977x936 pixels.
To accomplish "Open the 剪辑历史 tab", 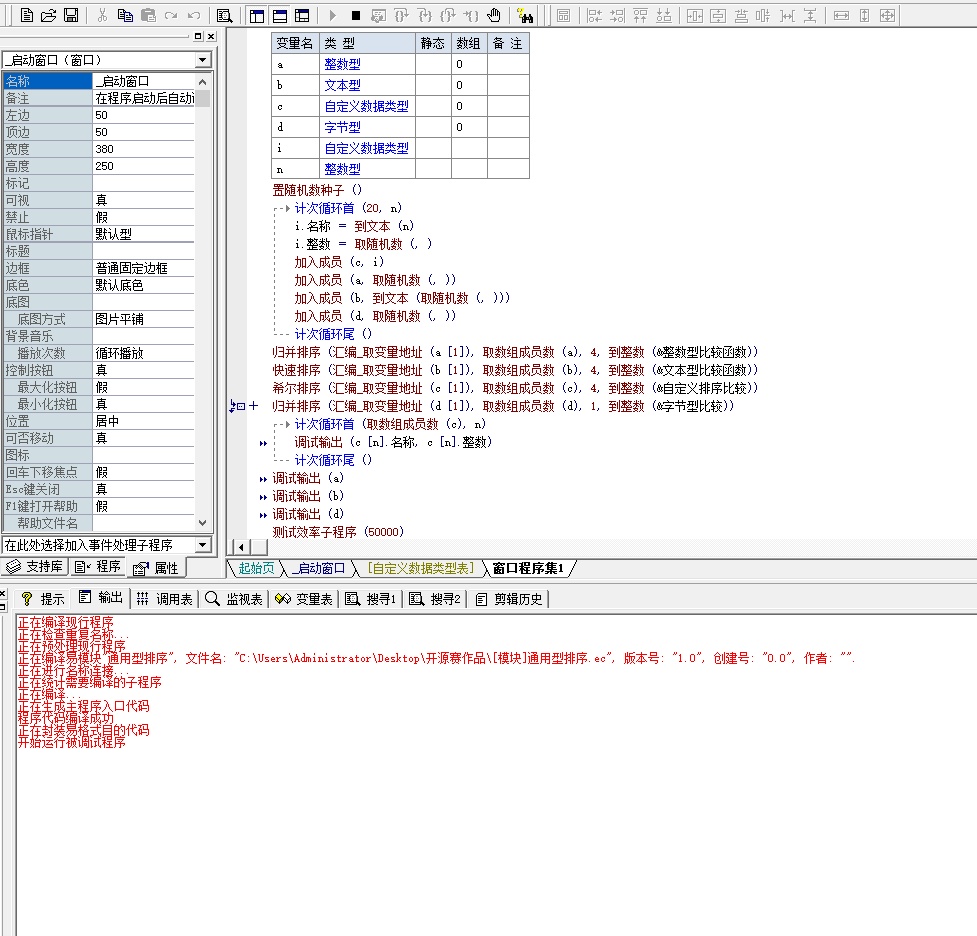I will tap(509, 599).
